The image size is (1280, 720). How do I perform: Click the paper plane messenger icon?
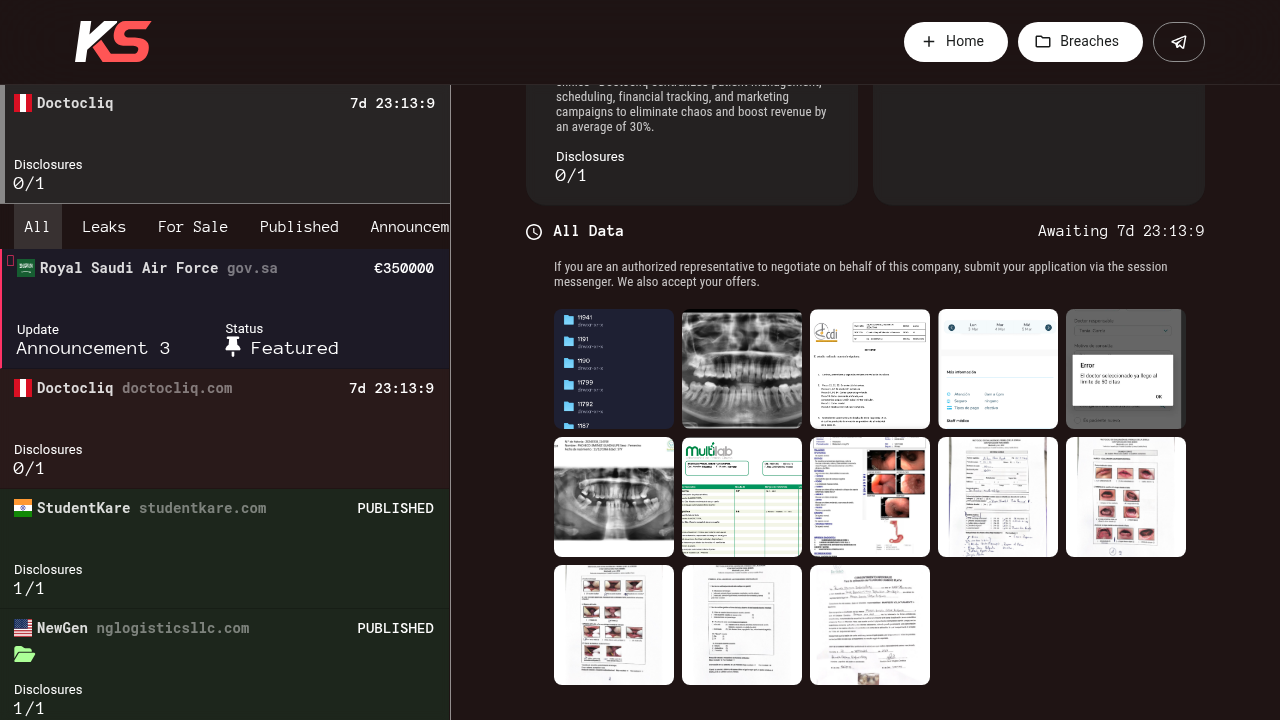click(x=1179, y=42)
